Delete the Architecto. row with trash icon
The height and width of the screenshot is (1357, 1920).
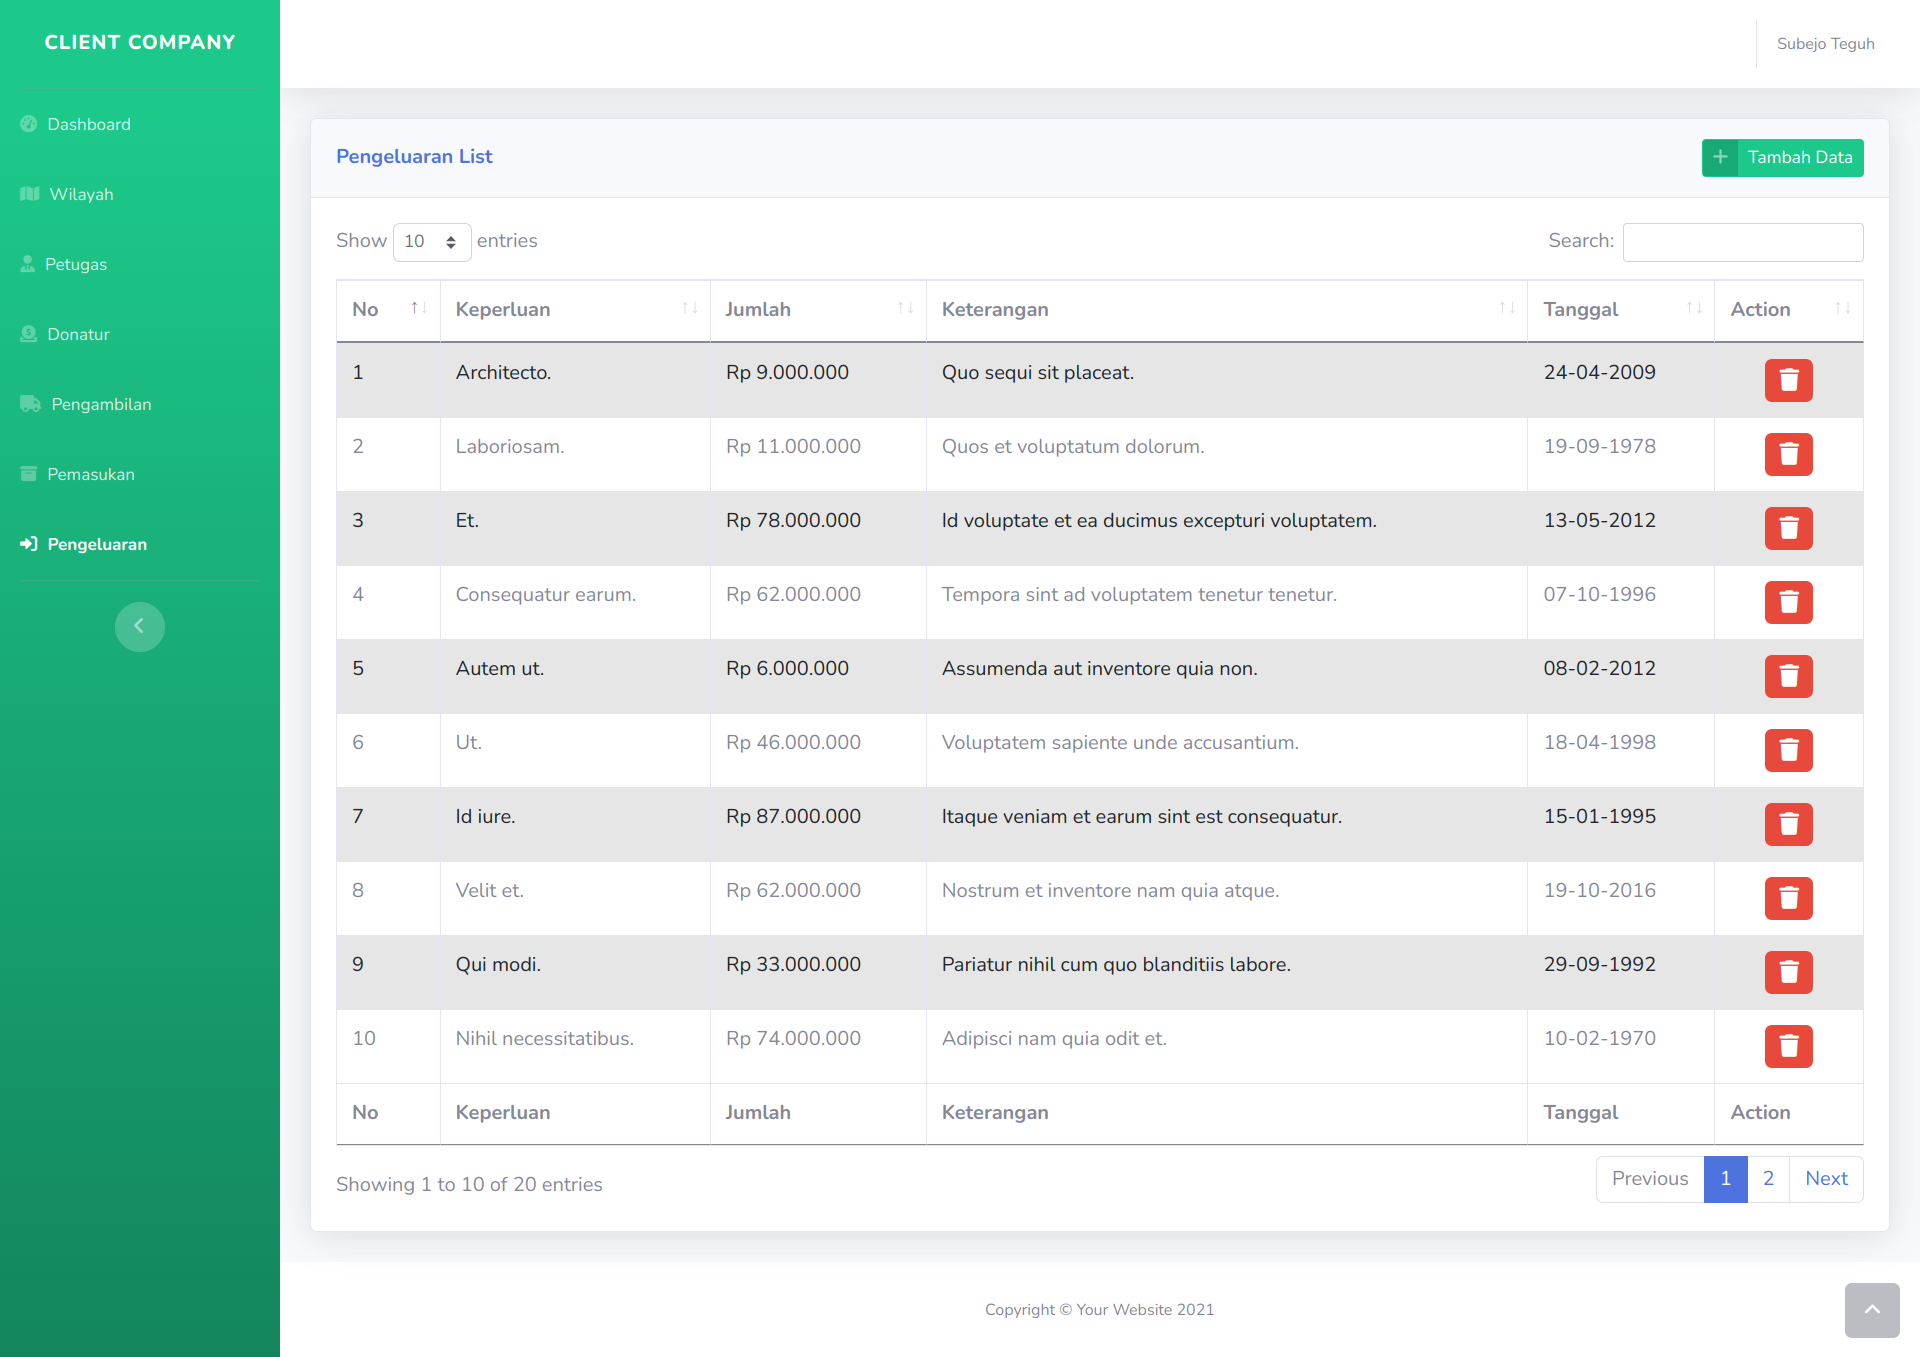(x=1788, y=380)
